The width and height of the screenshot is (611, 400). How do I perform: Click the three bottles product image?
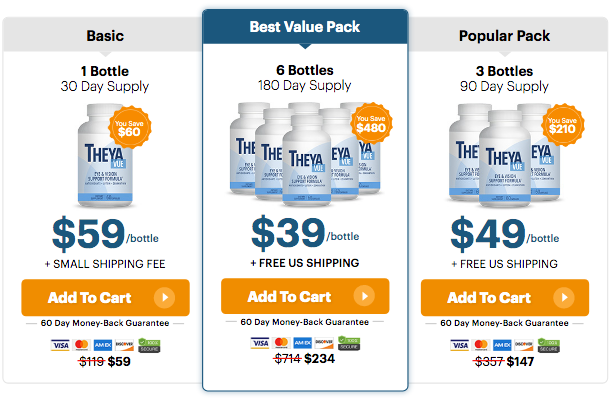coord(505,155)
